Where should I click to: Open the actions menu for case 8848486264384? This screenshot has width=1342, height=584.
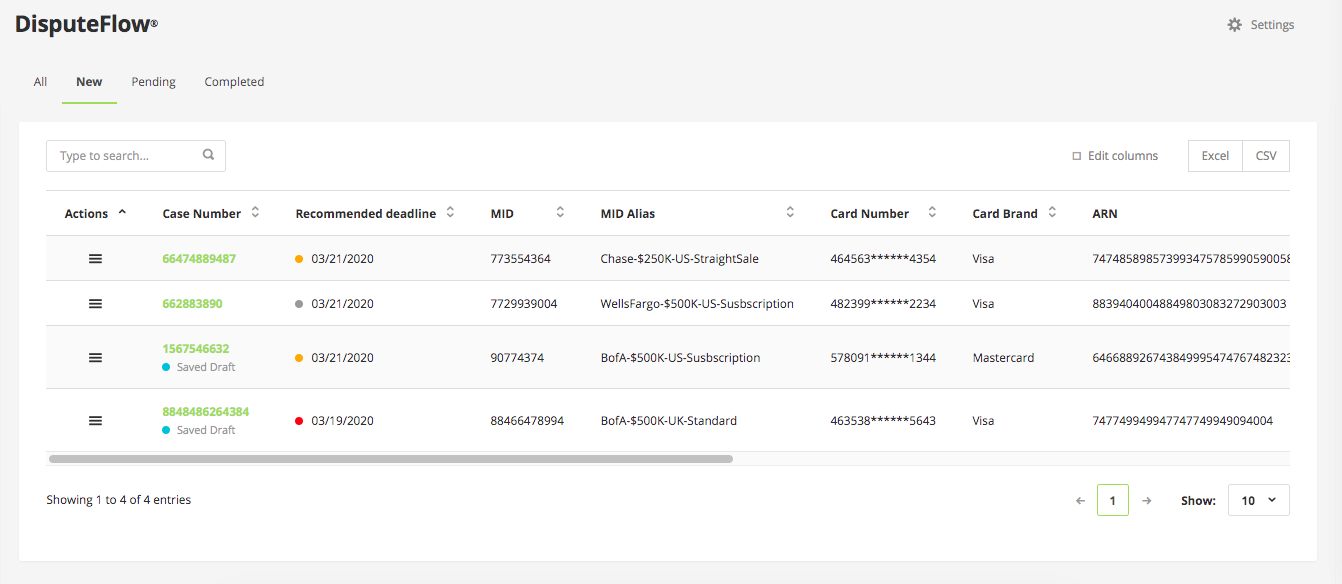pos(95,420)
